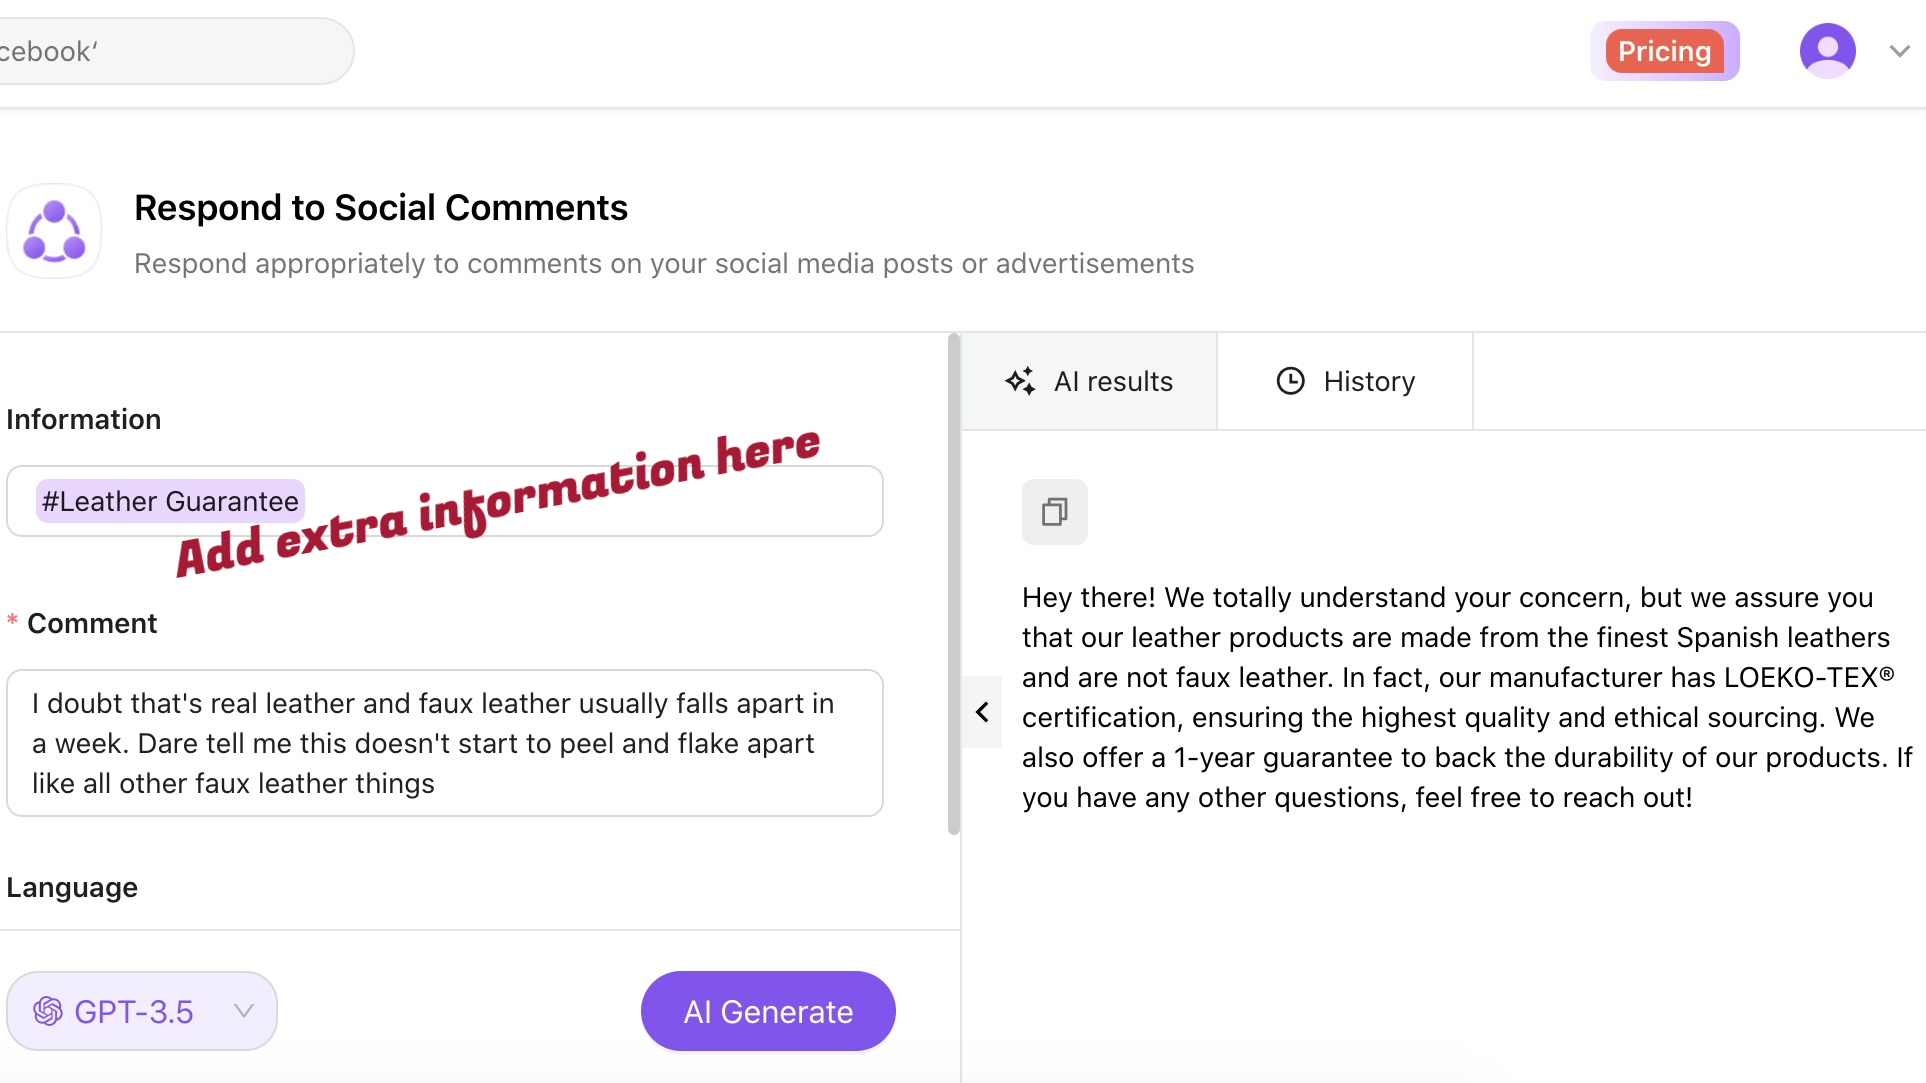Open the Pricing page

point(1663,50)
